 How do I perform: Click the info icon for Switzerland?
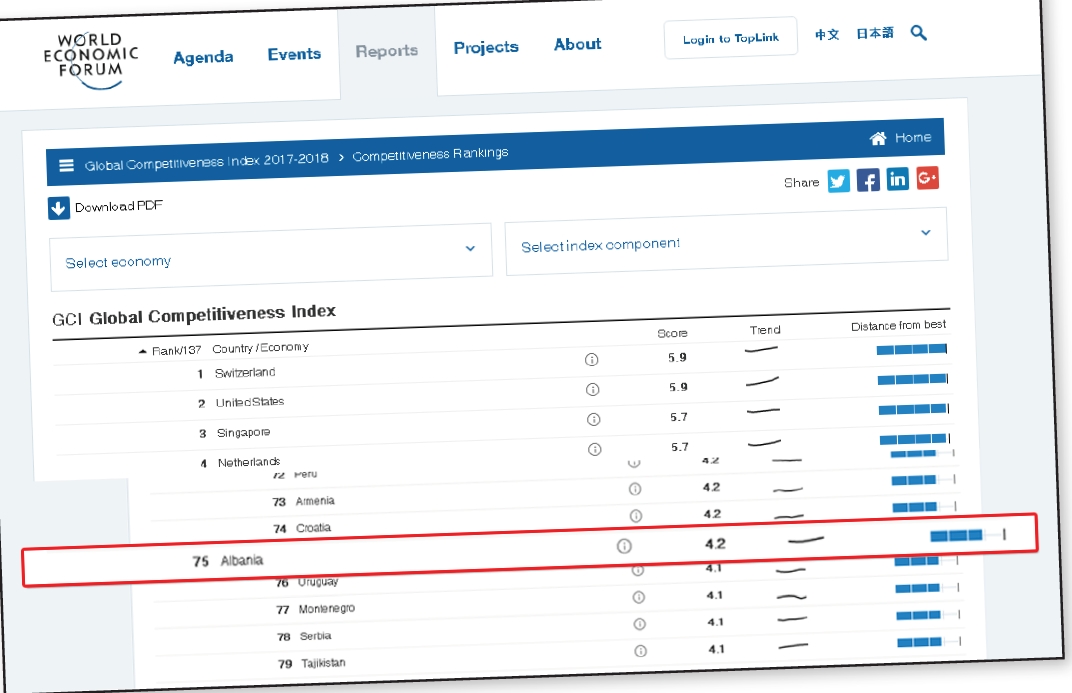(x=591, y=360)
